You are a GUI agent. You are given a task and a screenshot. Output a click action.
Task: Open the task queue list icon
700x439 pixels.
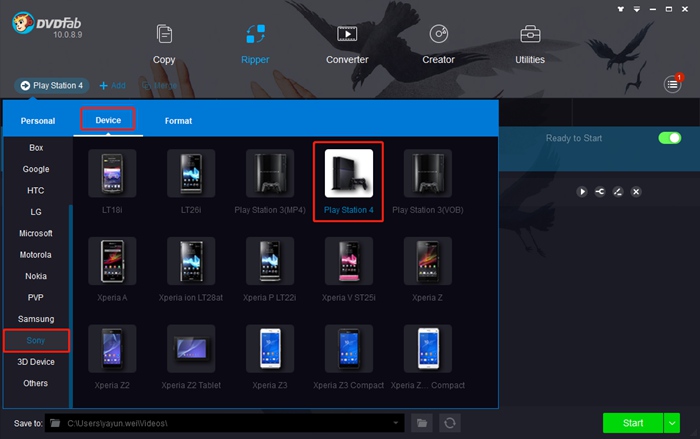672,84
